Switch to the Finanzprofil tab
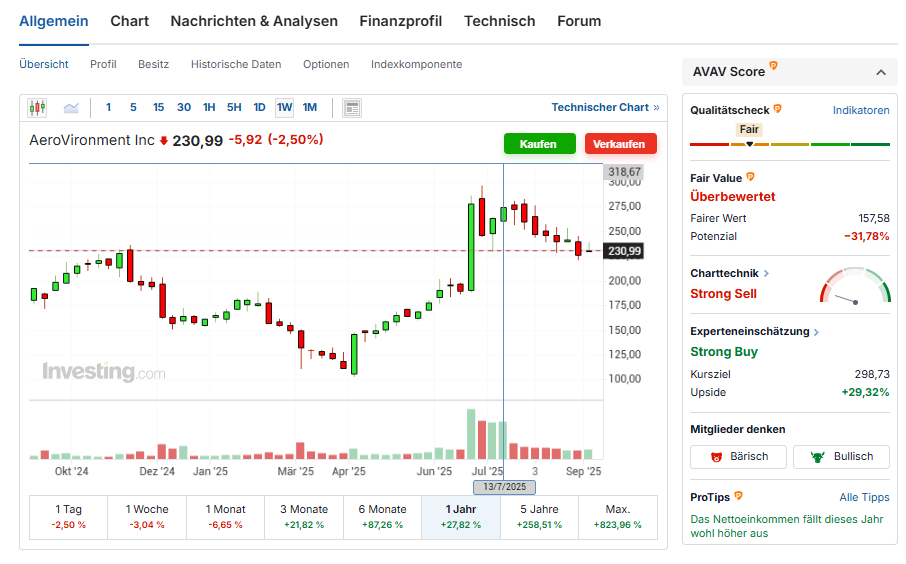This screenshot has width=906, height=564. pos(400,21)
